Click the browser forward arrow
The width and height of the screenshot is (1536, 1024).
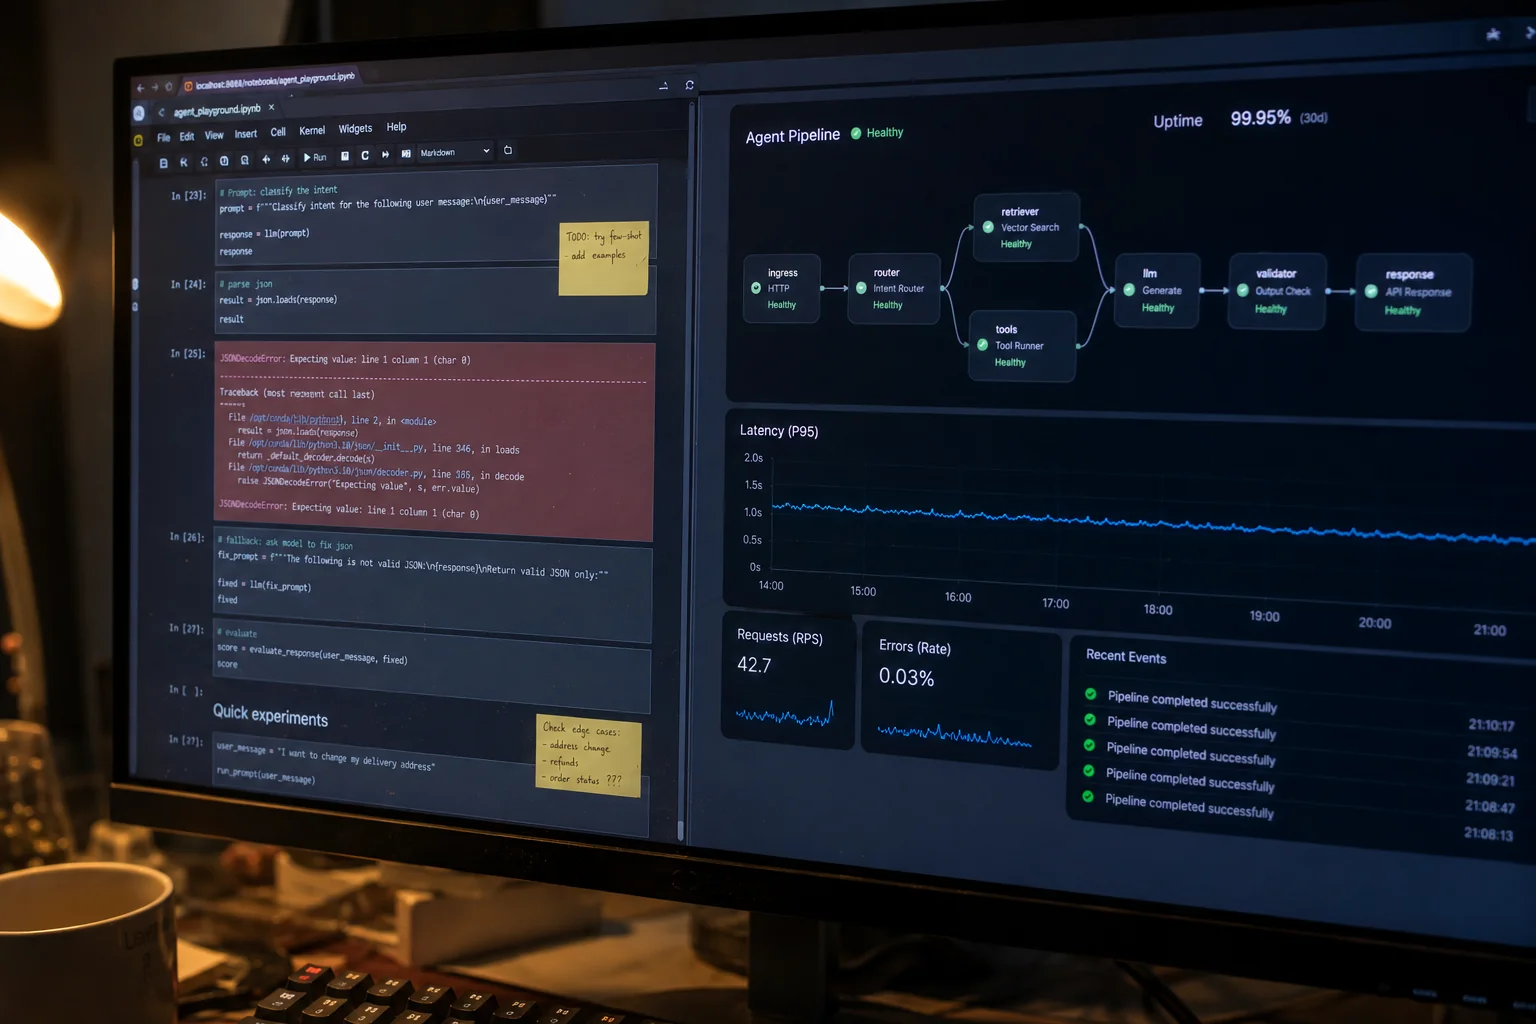coord(155,87)
